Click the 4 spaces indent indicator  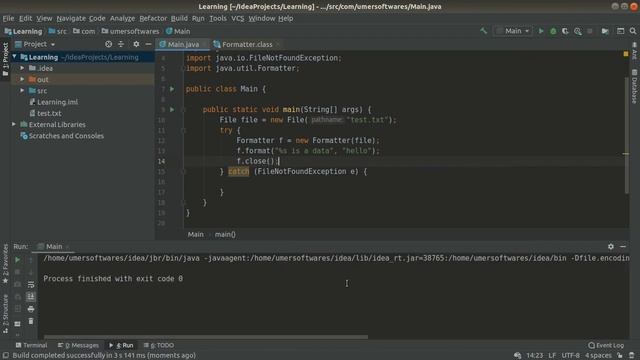[x=598, y=356]
